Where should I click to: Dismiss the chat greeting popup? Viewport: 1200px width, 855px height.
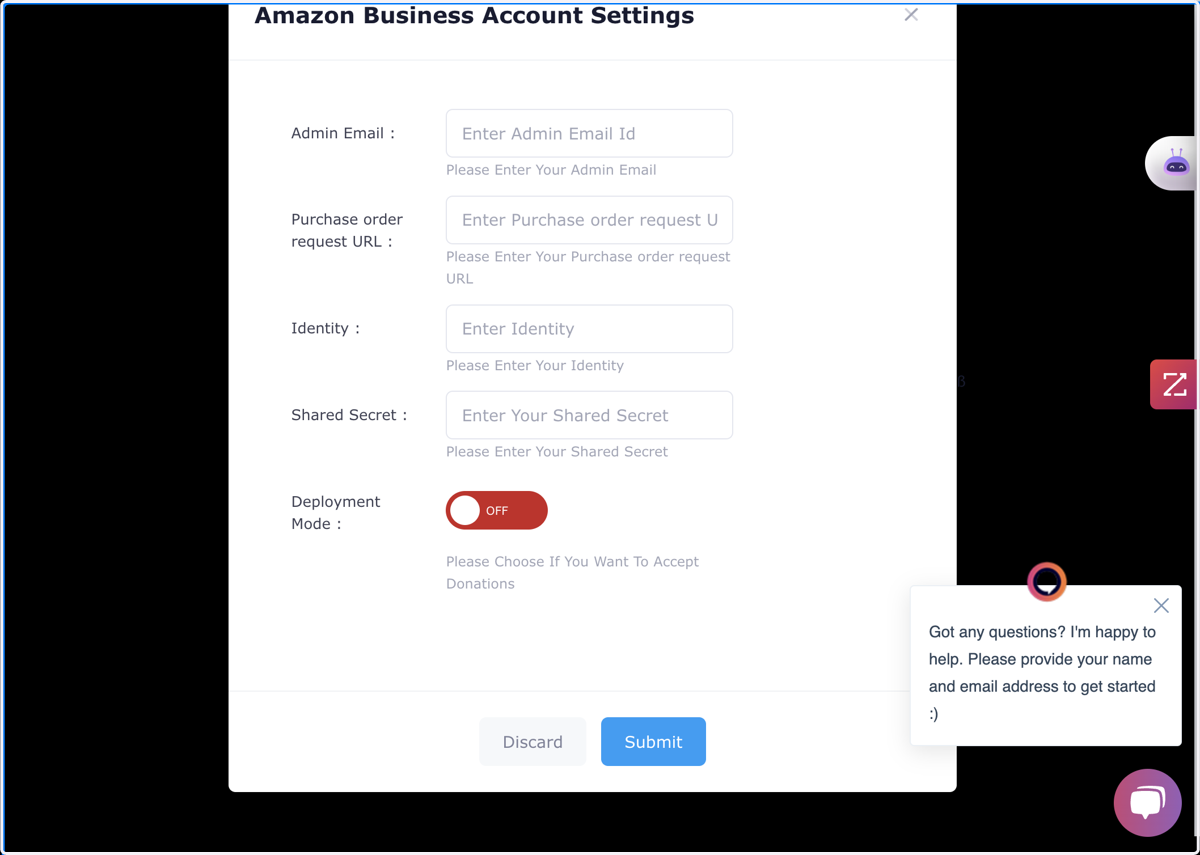click(x=1161, y=605)
